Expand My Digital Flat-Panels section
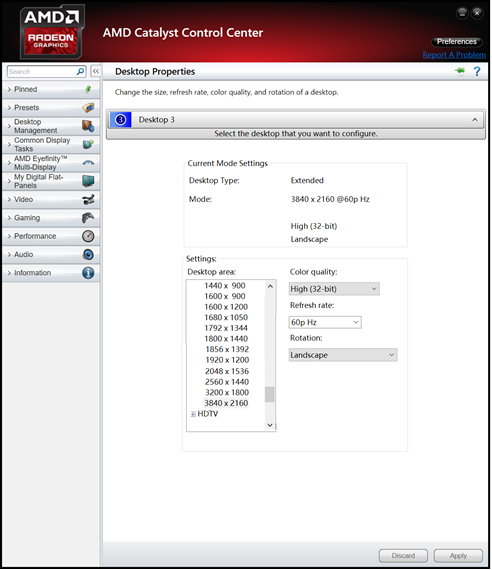This screenshot has width=492, height=570. click(51, 181)
